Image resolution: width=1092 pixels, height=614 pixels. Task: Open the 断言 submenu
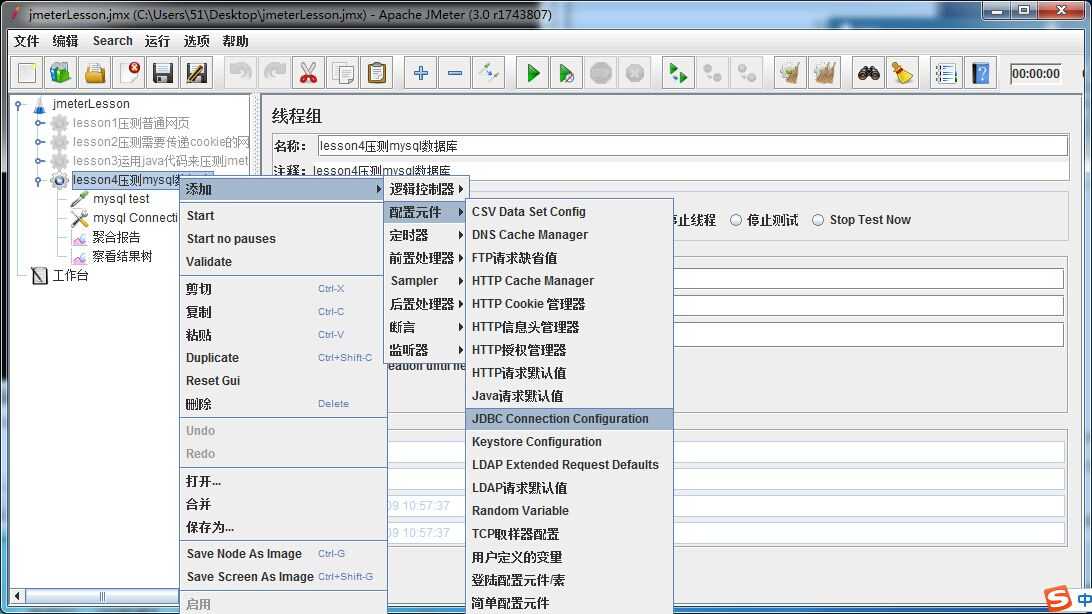pyautogui.click(x=426, y=327)
